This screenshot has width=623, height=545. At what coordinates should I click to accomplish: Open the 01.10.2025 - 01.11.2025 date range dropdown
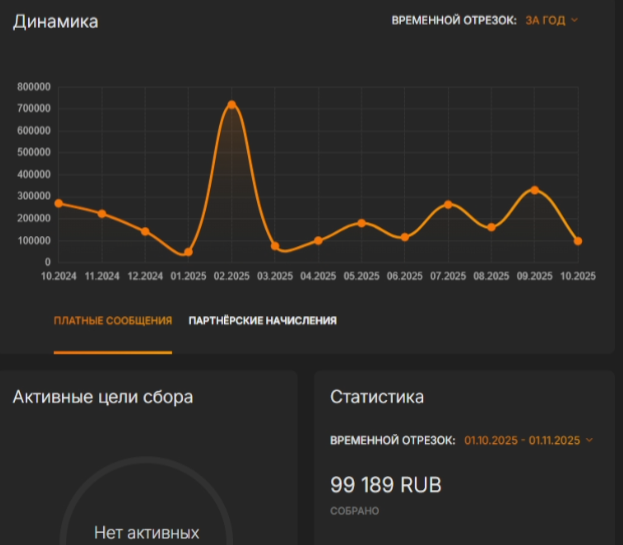click(528, 441)
